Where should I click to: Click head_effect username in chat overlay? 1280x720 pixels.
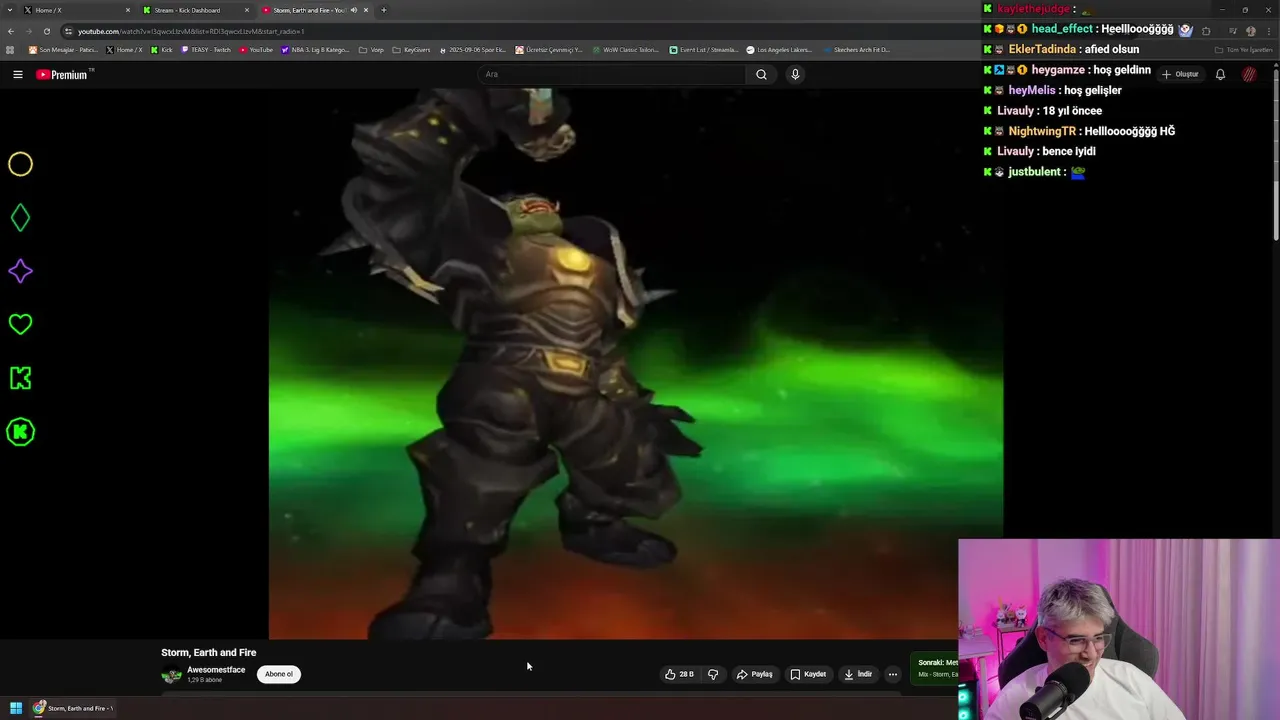(x=1062, y=29)
